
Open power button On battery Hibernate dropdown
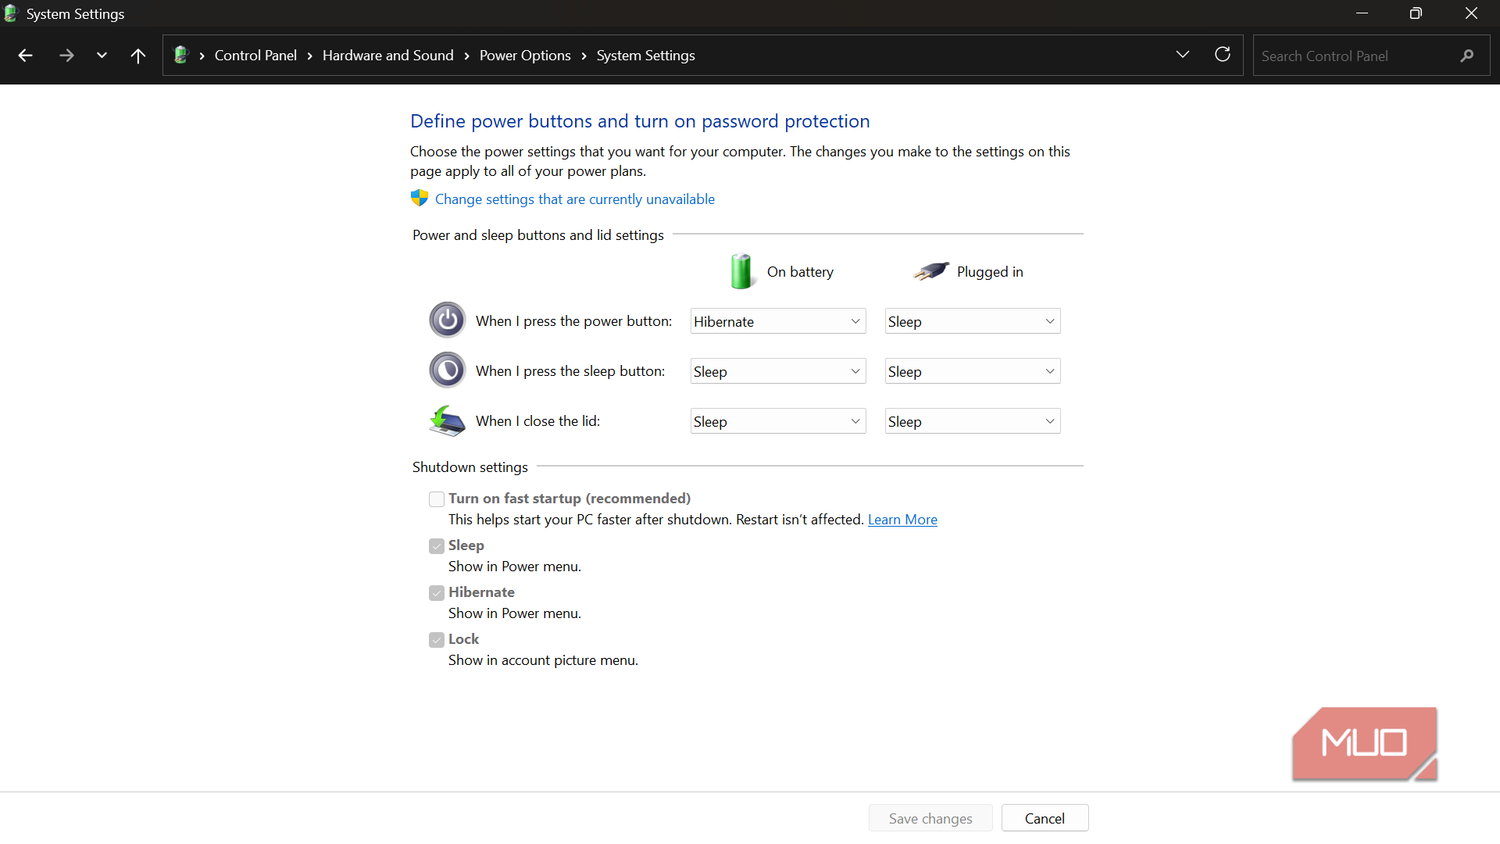(x=778, y=321)
